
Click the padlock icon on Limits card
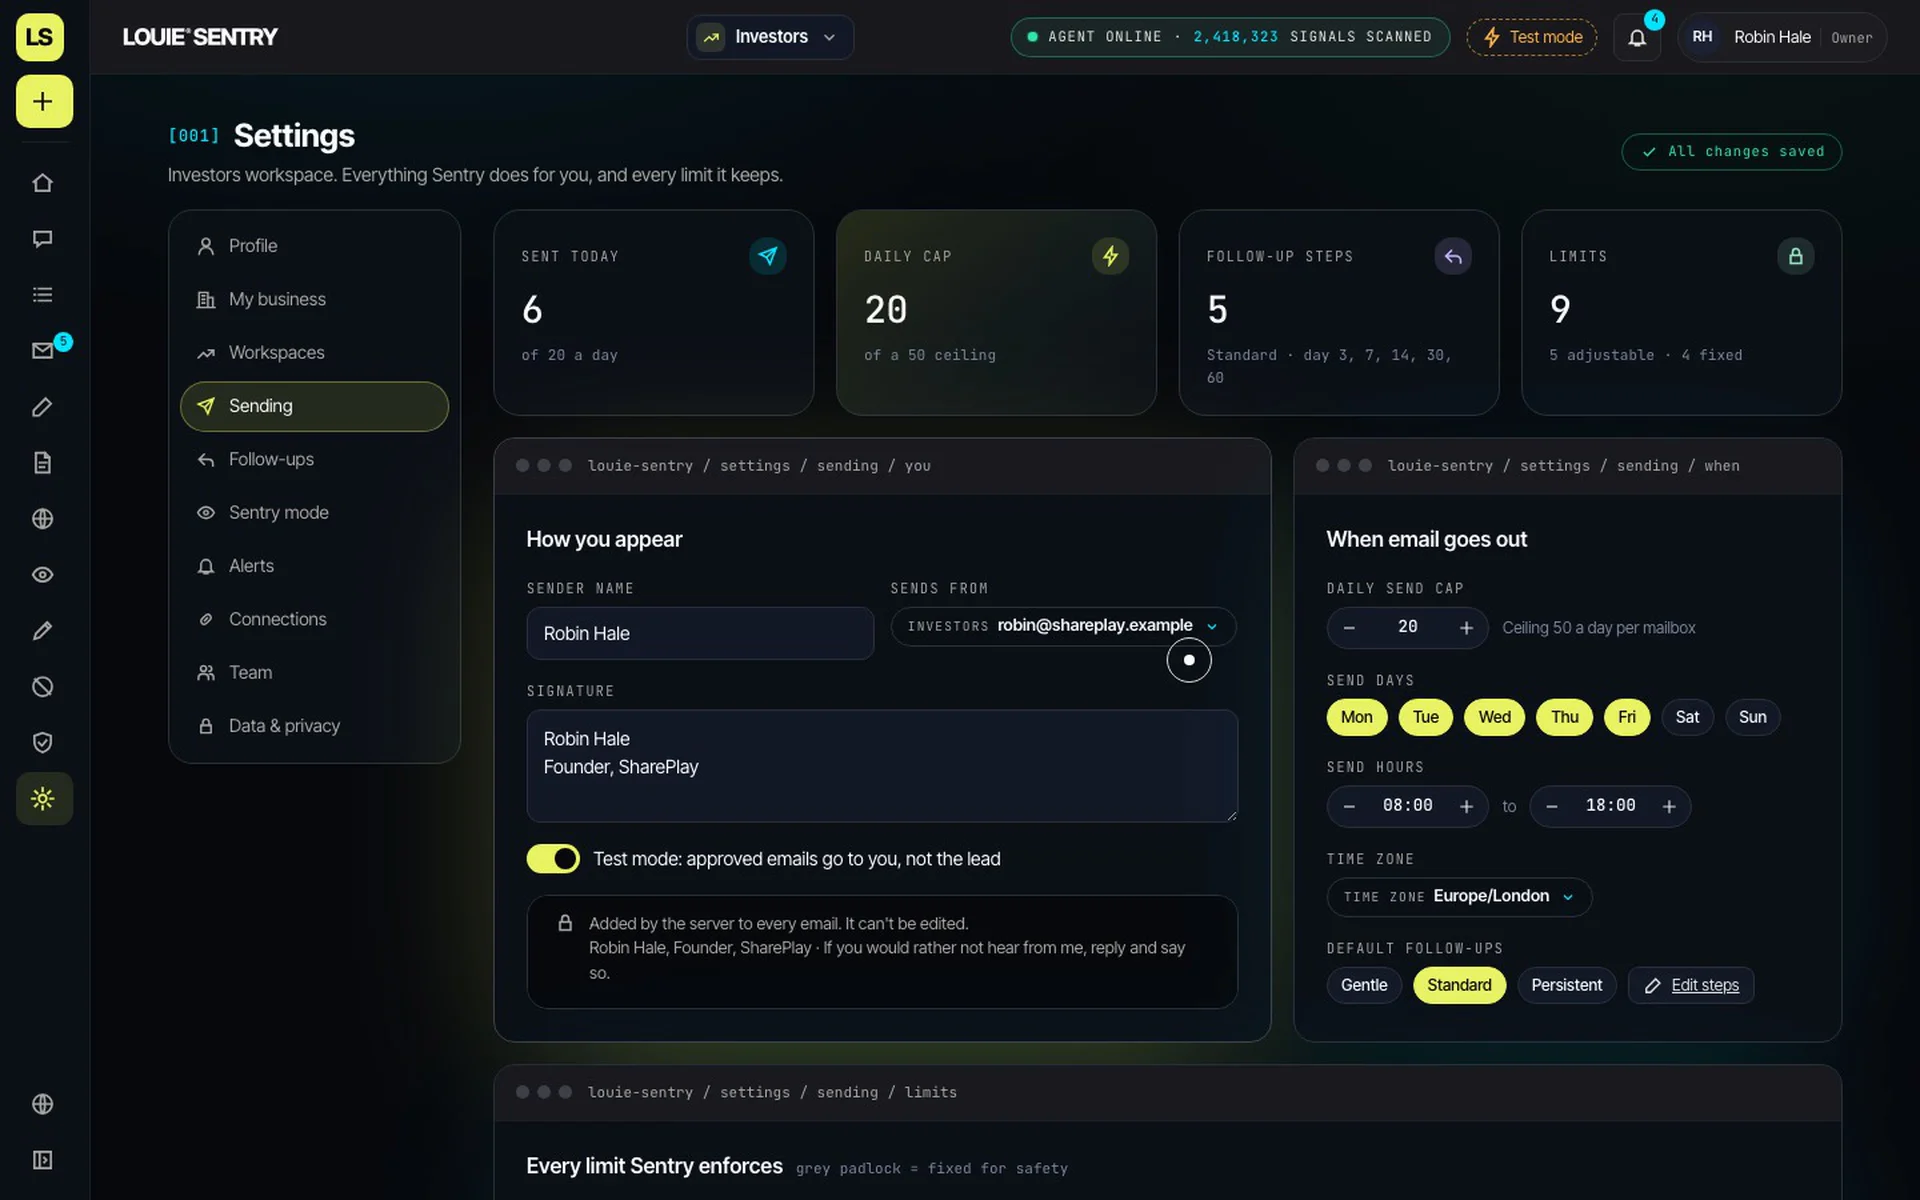pyautogui.click(x=1796, y=256)
